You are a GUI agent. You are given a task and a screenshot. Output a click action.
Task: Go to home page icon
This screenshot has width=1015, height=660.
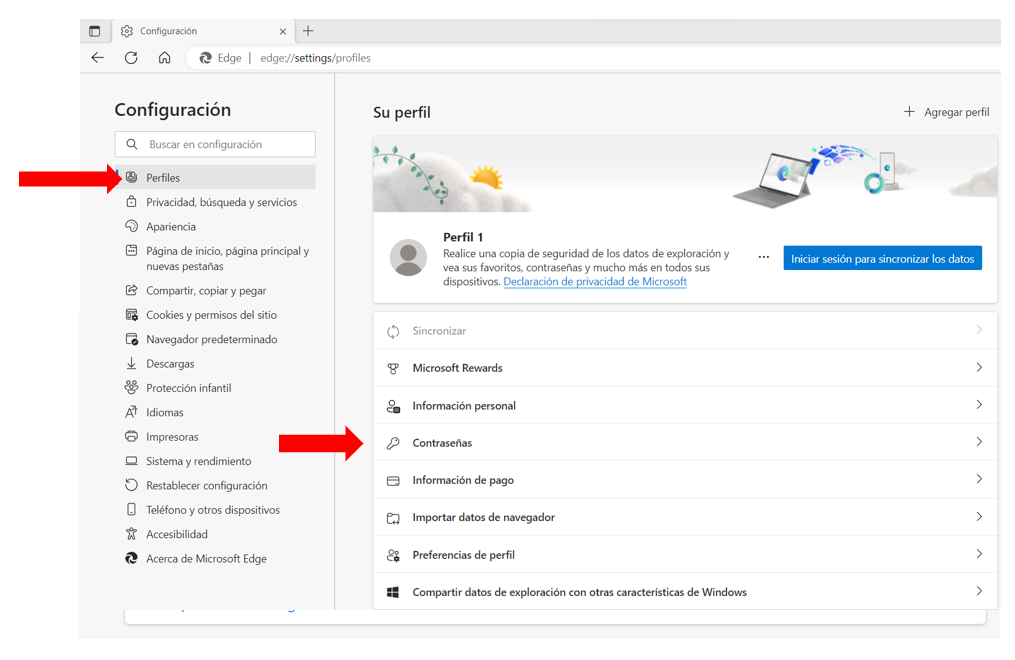point(164,58)
